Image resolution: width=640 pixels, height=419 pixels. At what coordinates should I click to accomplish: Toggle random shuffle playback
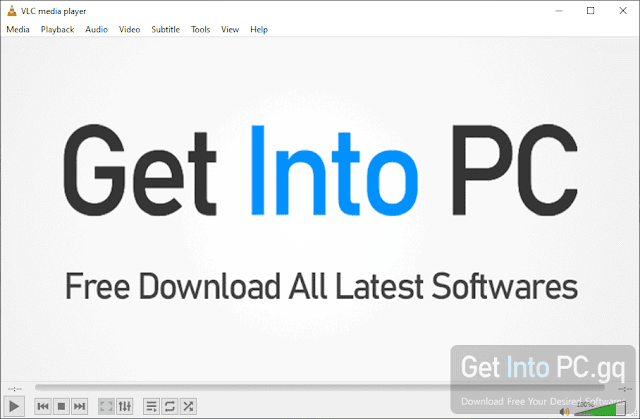pos(188,406)
